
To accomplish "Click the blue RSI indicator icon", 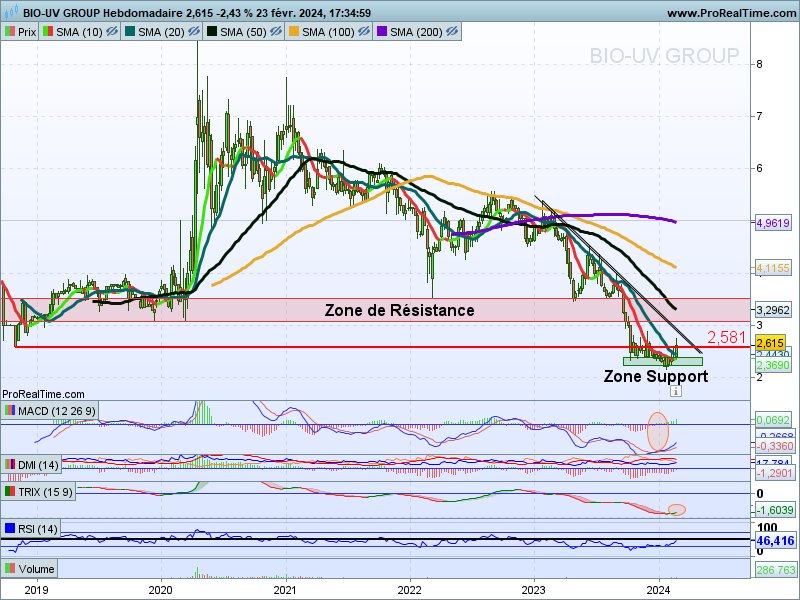I will click(10, 529).
